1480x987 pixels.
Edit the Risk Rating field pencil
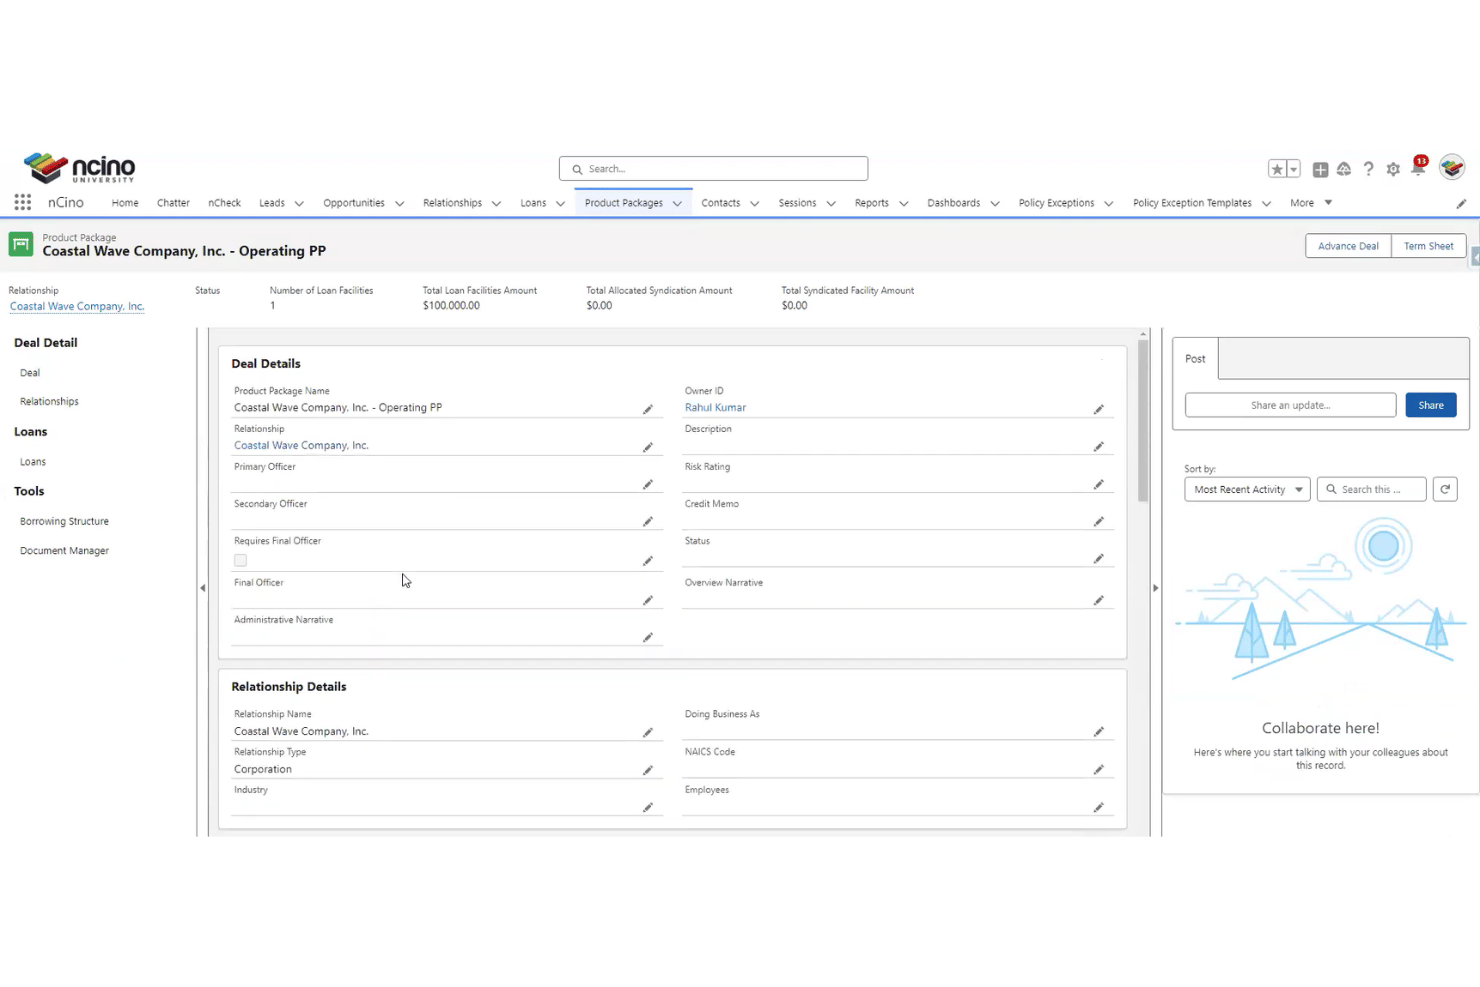coord(1099,484)
